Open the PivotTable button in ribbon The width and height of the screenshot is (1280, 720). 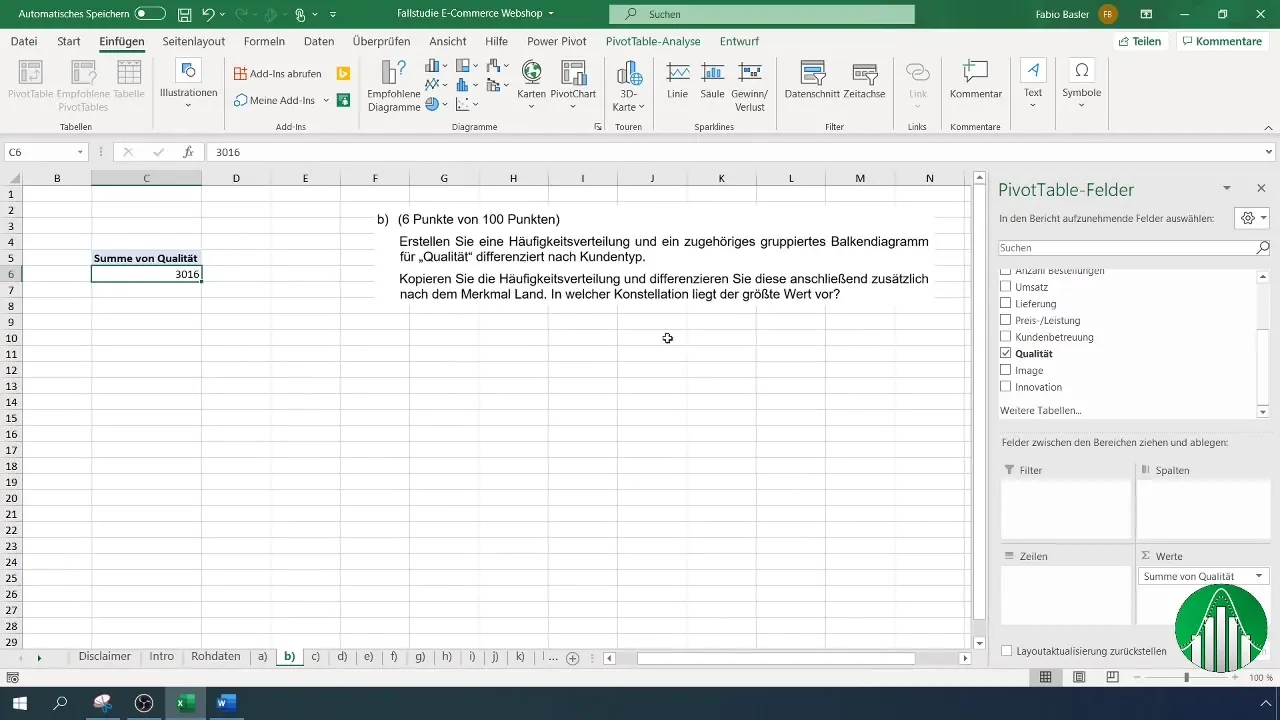pyautogui.click(x=31, y=84)
